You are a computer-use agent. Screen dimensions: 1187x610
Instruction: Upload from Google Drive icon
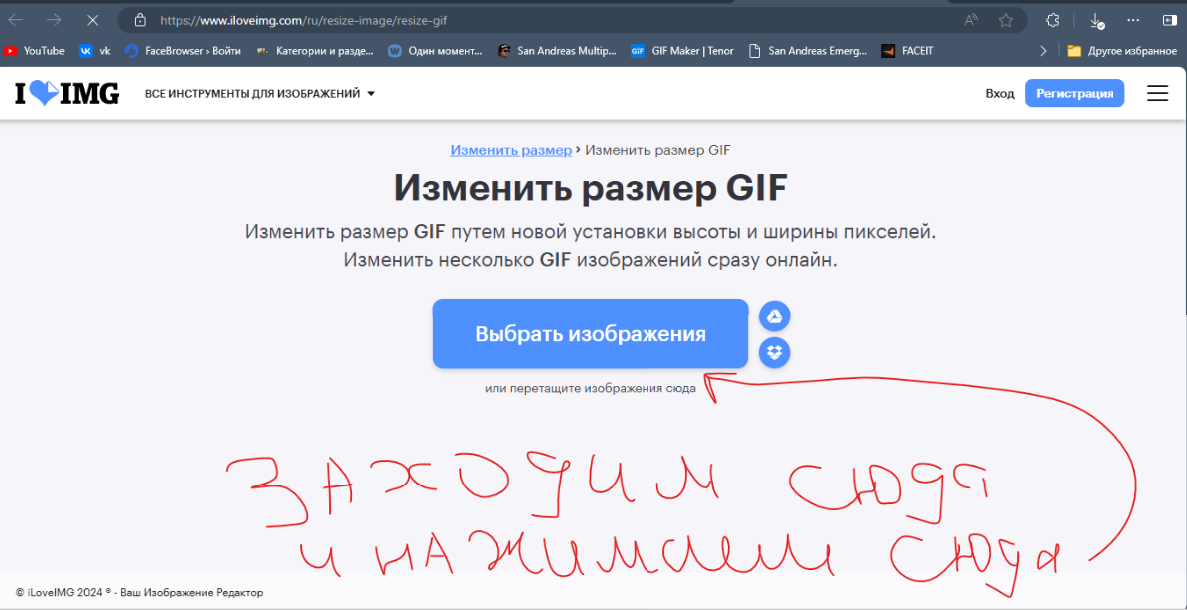pos(774,317)
